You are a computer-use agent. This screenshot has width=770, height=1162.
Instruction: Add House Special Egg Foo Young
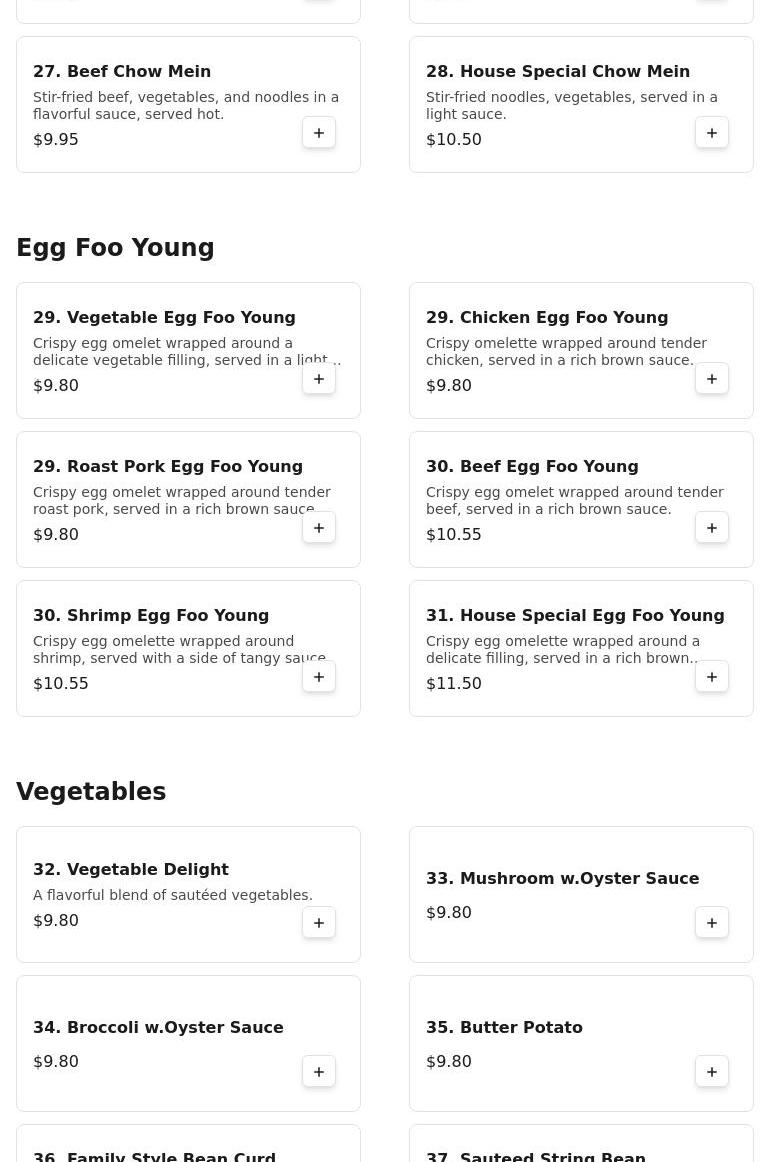coord(712,677)
